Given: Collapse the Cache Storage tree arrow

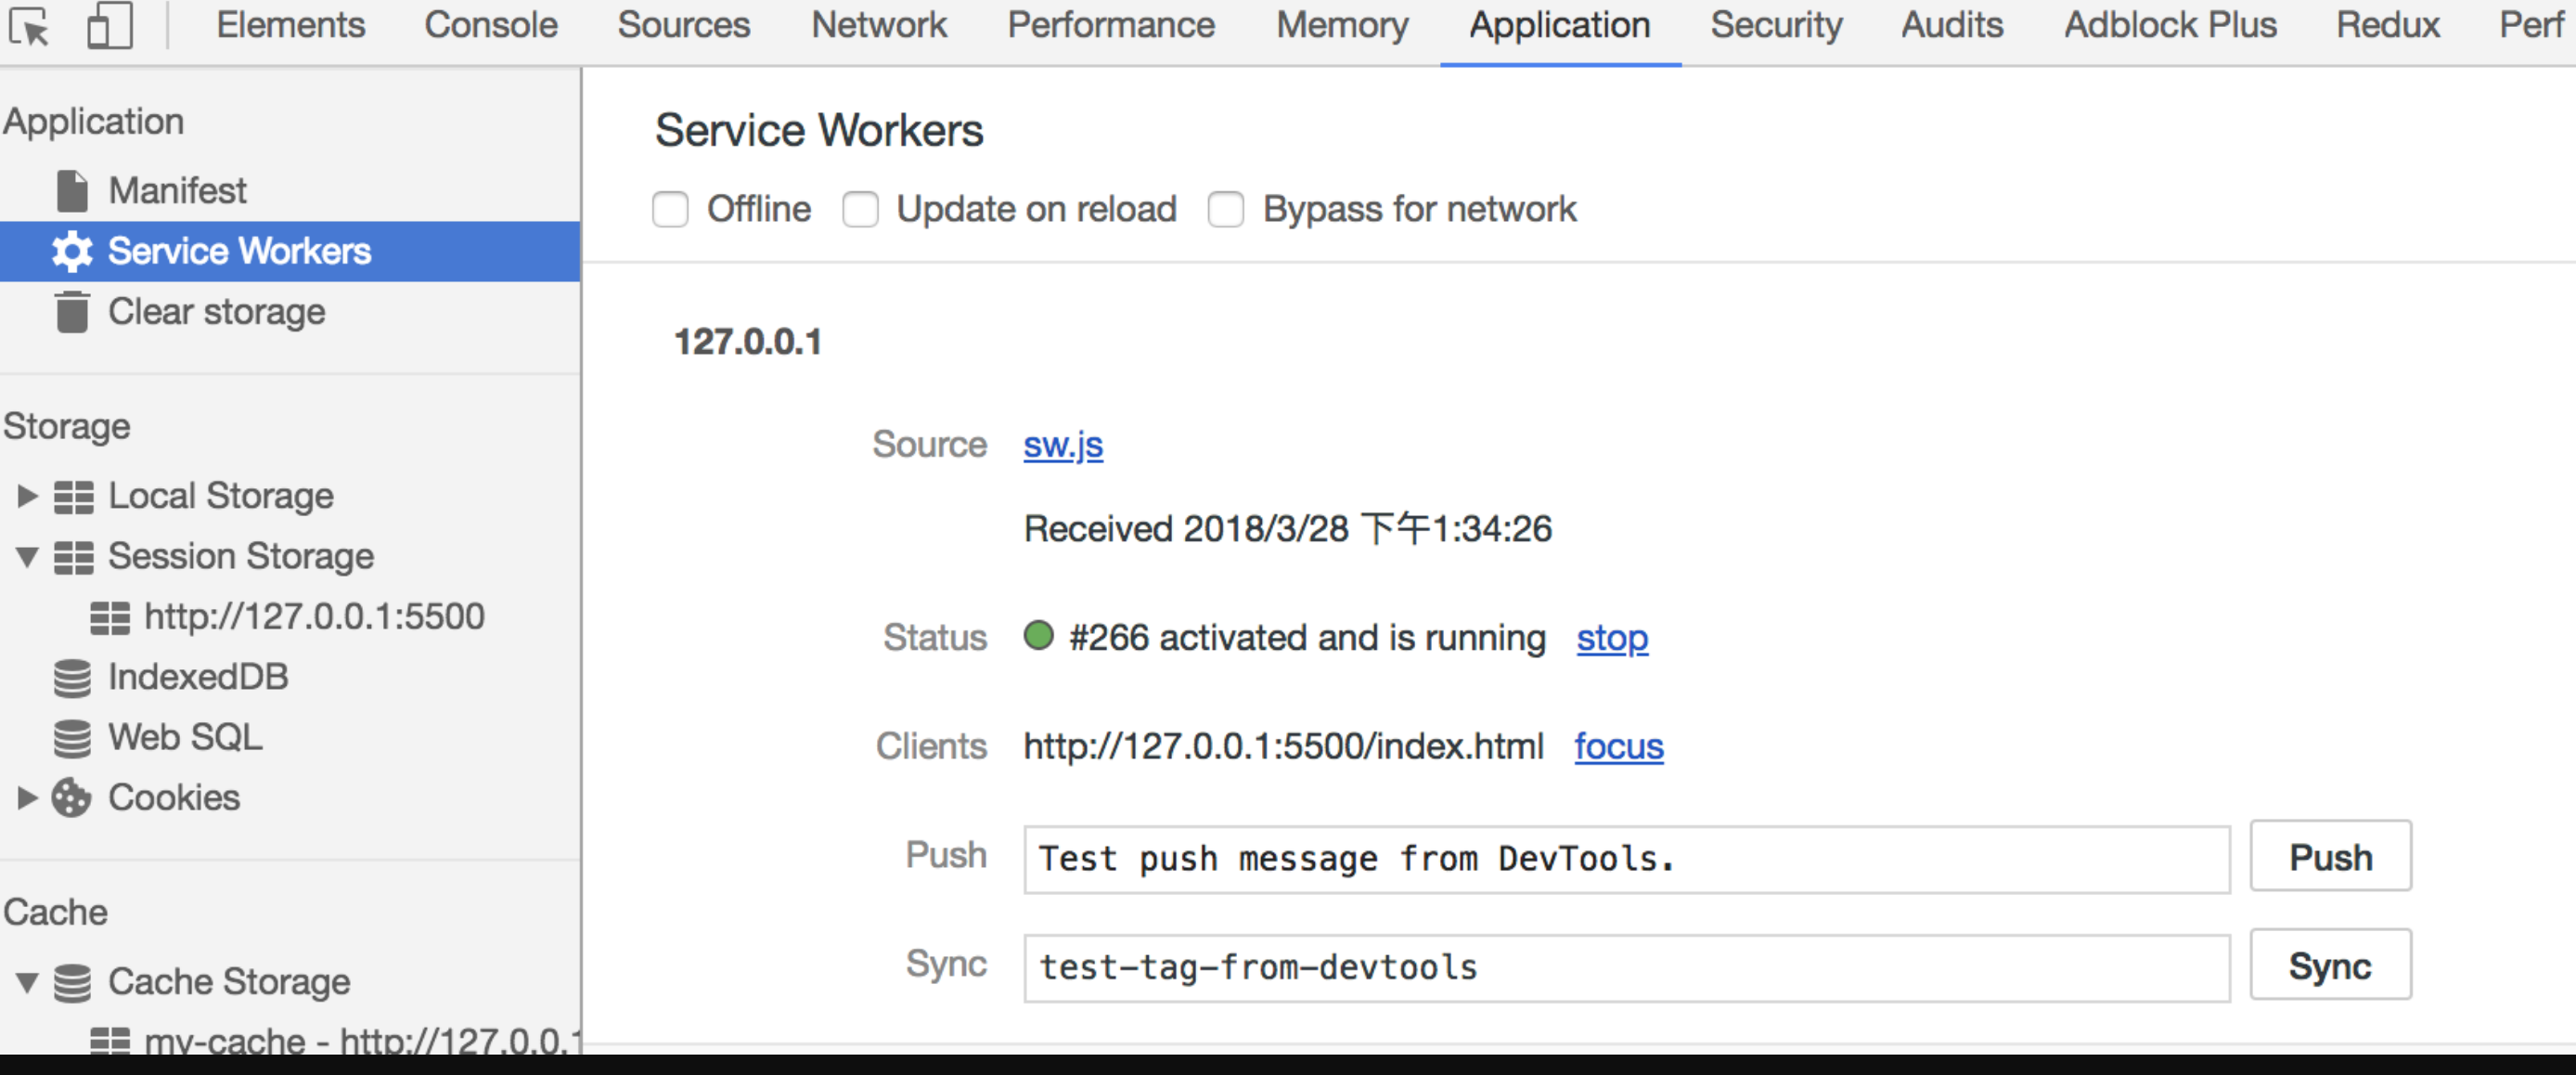Looking at the screenshot, I should tap(27, 983).
